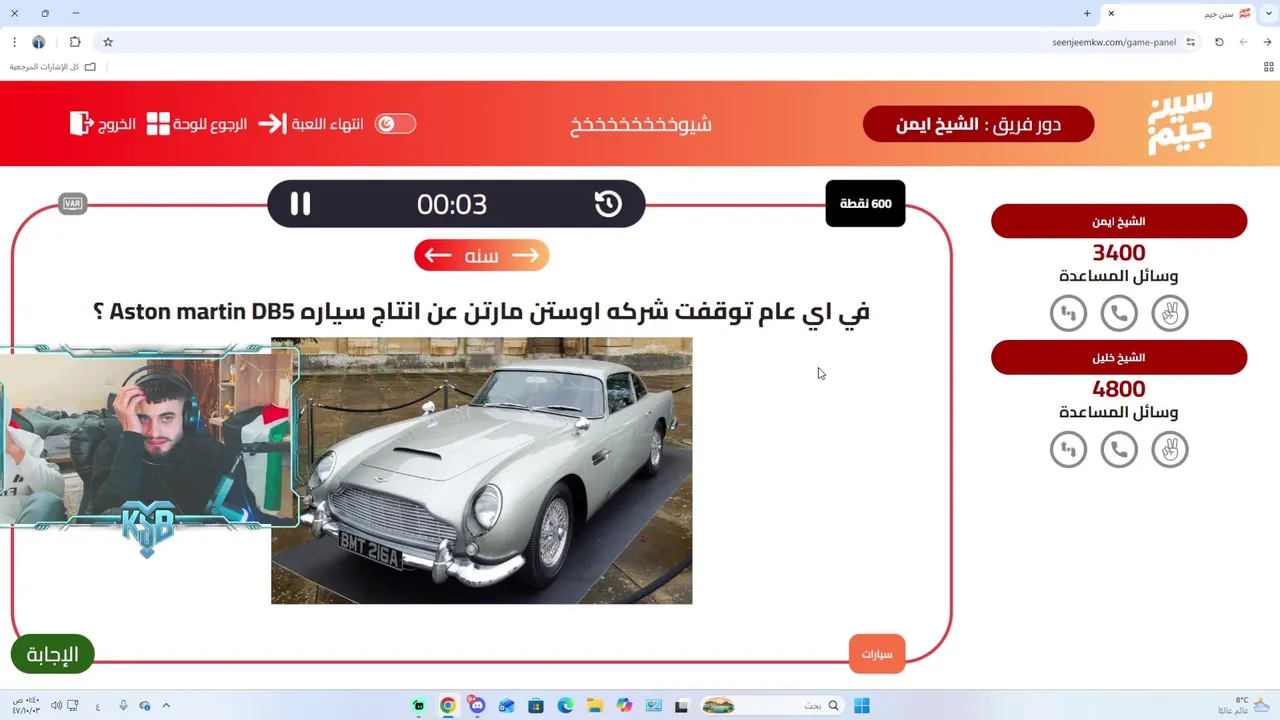
Task: Click the game title شيوخخخخخخخخخ
Action: click(641, 124)
